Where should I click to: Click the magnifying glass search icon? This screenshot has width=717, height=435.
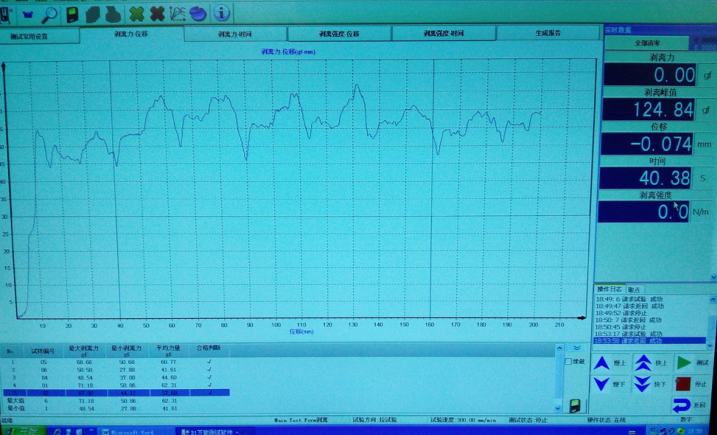[x=49, y=14]
